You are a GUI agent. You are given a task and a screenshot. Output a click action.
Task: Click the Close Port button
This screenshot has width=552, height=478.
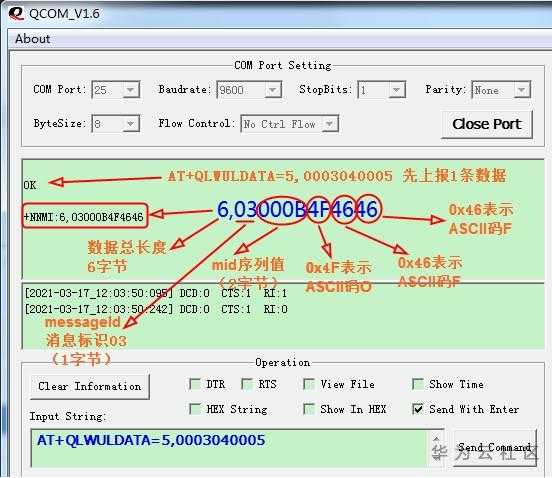point(487,124)
